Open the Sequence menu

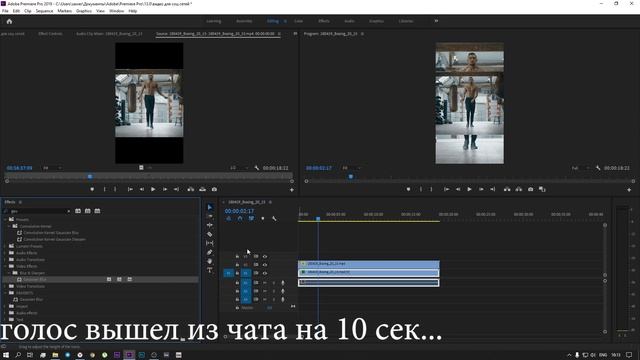click(44, 11)
